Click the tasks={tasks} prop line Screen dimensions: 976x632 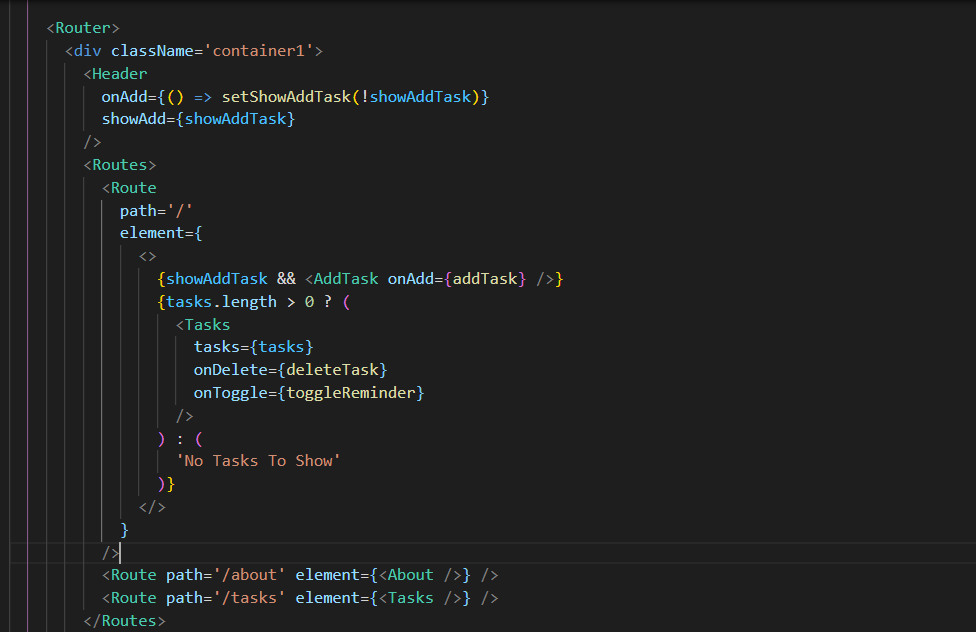point(253,347)
